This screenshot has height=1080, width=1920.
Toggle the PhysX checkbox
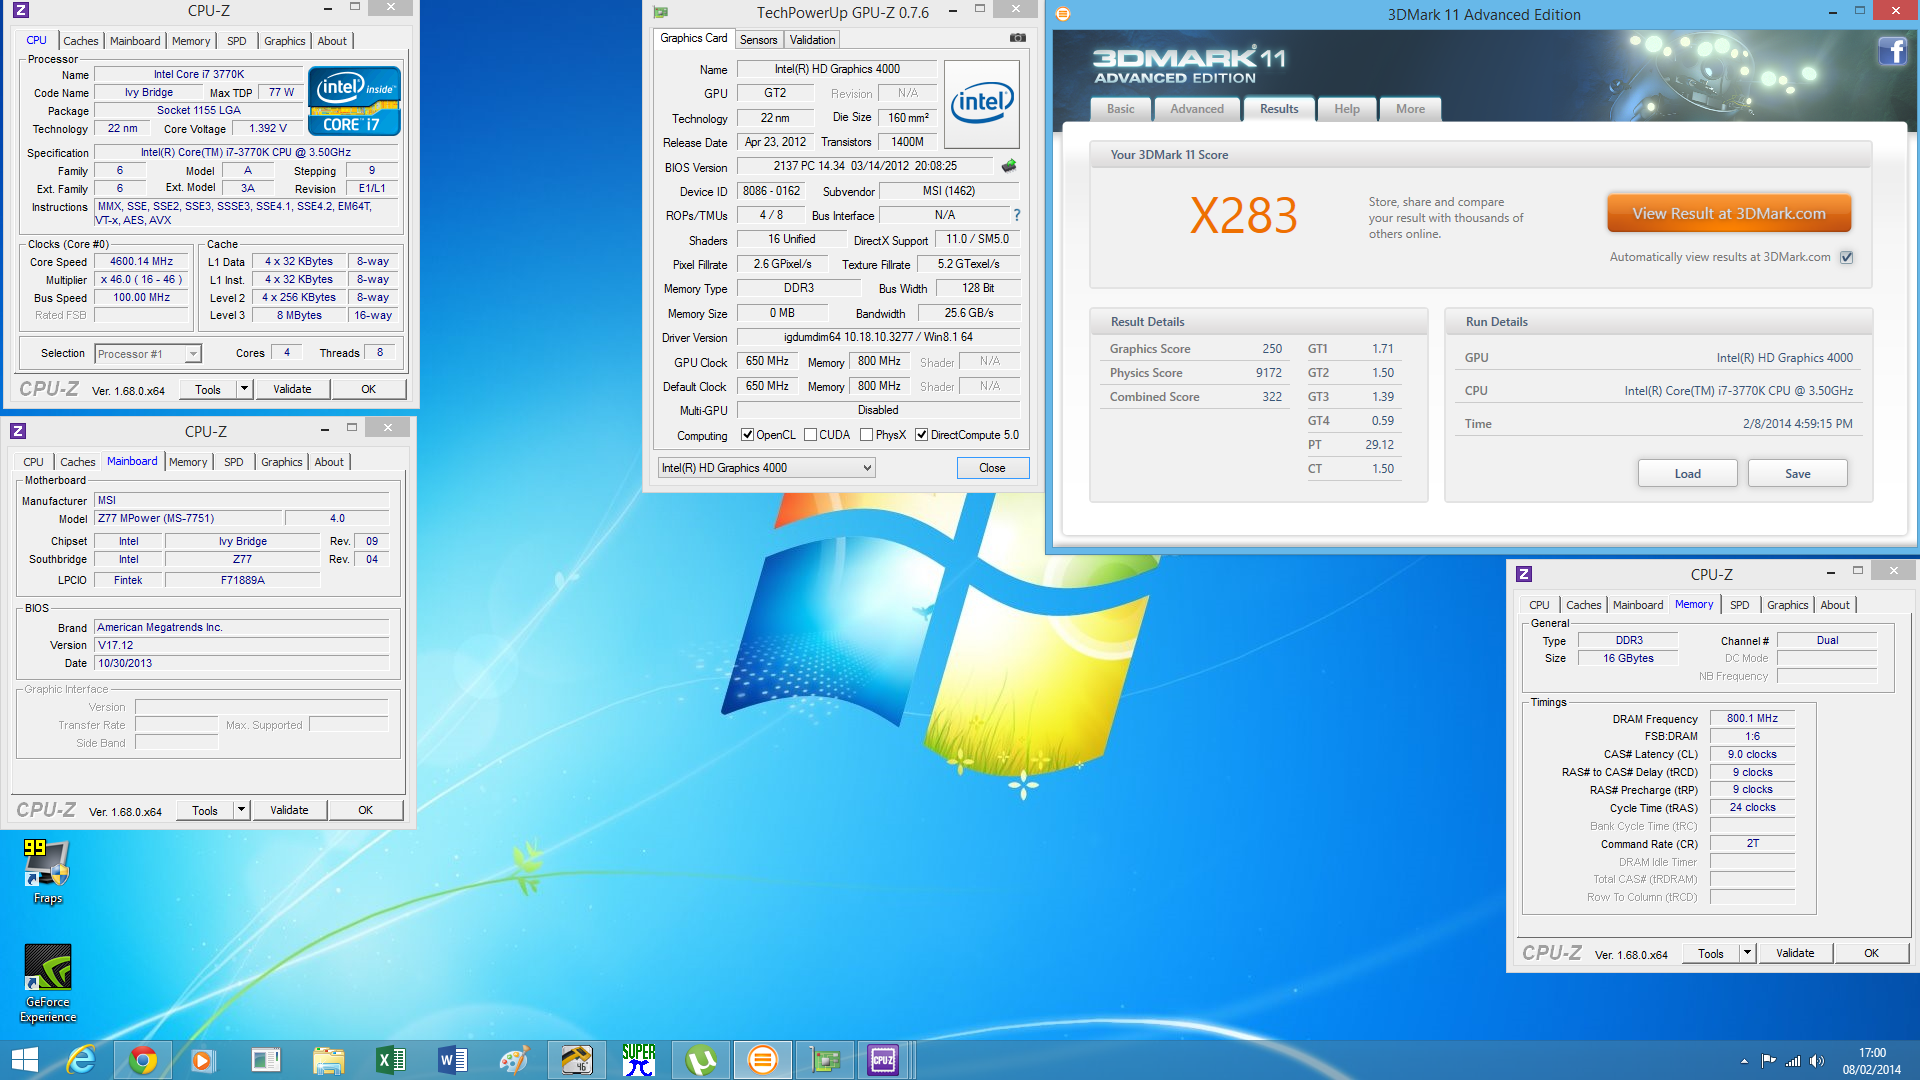coord(867,435)
